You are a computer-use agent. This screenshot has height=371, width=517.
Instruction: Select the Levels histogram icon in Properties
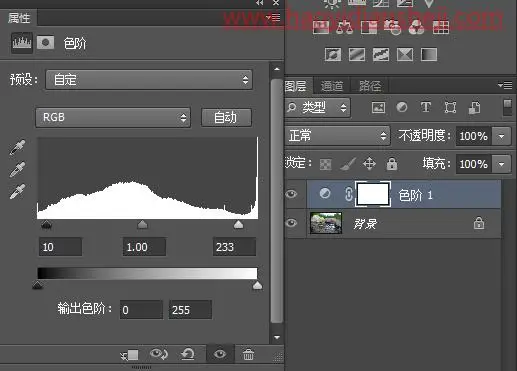point(22,43)
